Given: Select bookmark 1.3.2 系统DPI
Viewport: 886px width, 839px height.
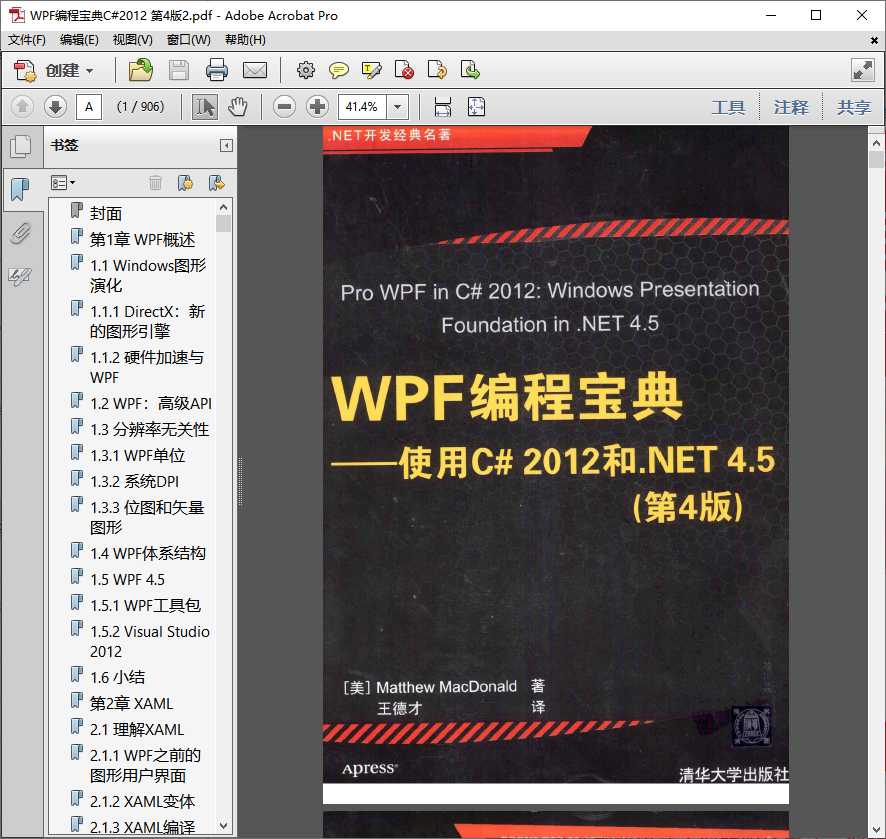Looking at the screenshot, I should click(134, 481).
